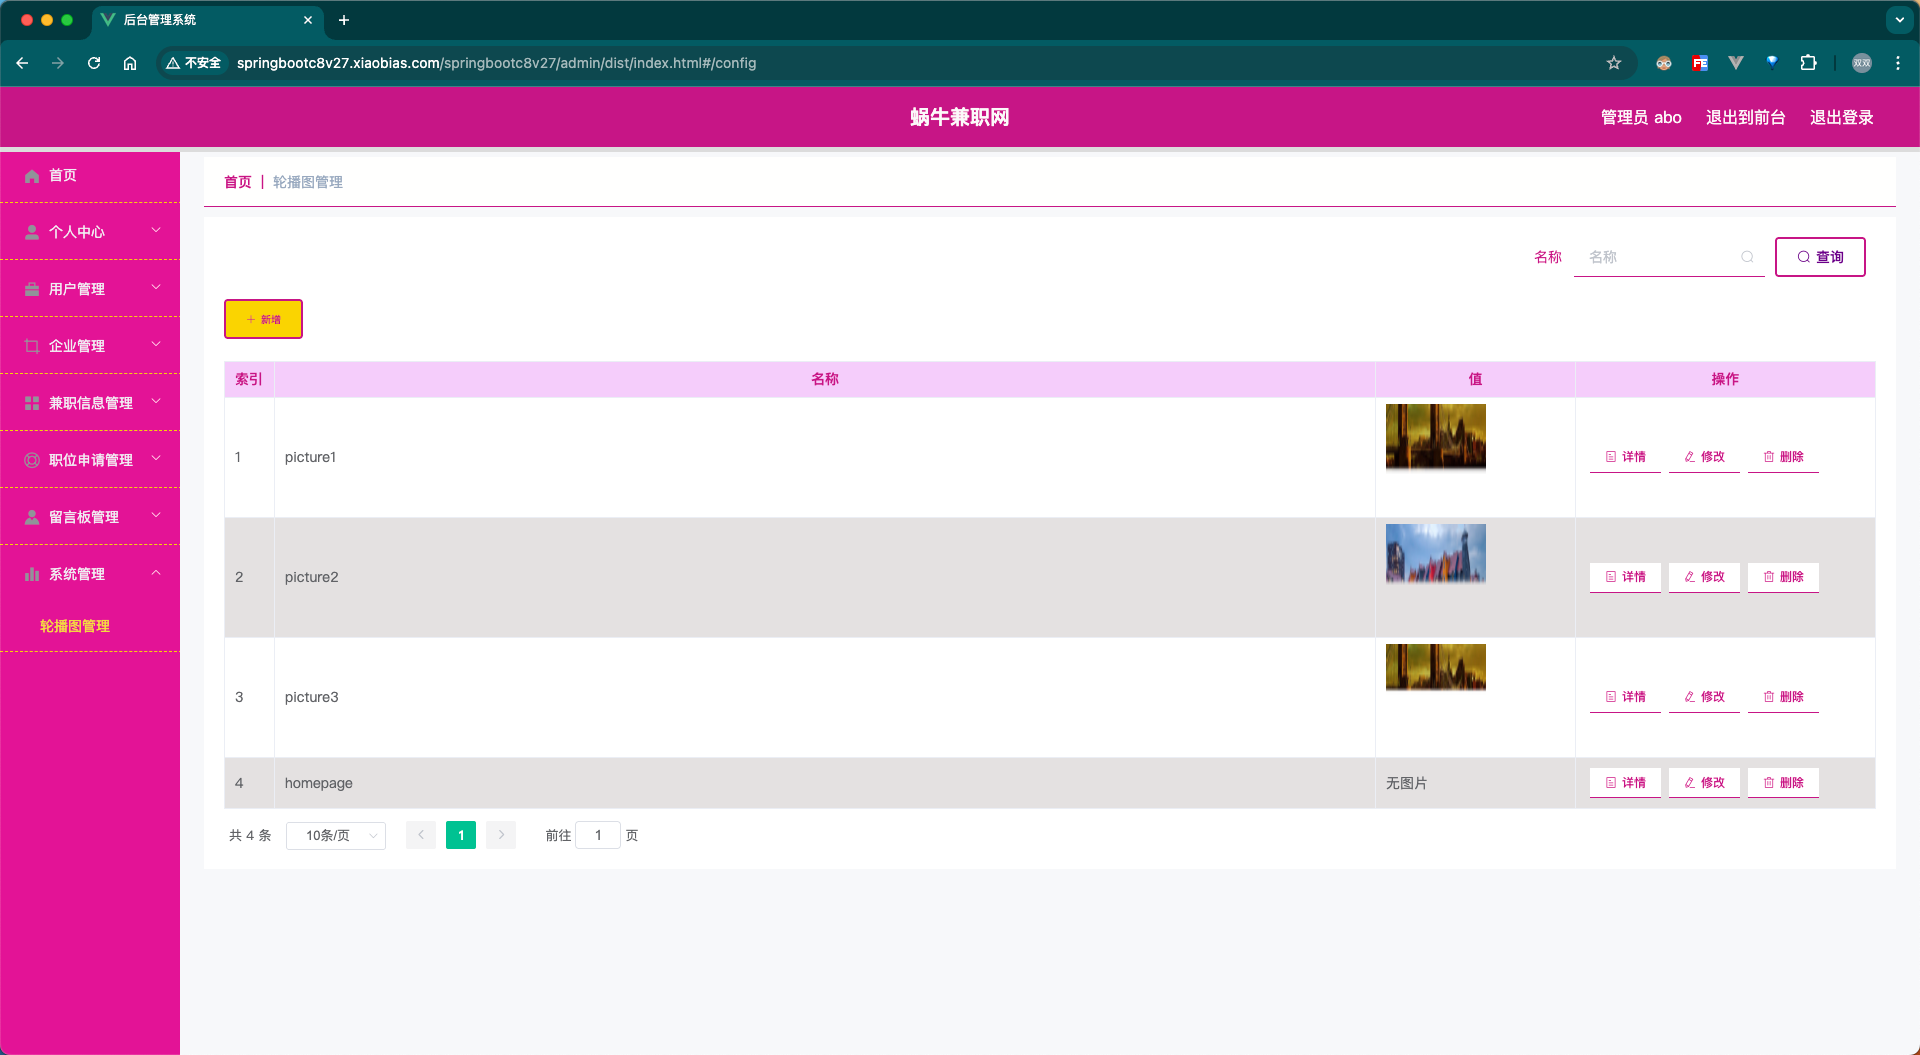Switch to the 后台管理系统 browser tab
The width and height of the screenshot is (1920, 1055).
(207, 20)
